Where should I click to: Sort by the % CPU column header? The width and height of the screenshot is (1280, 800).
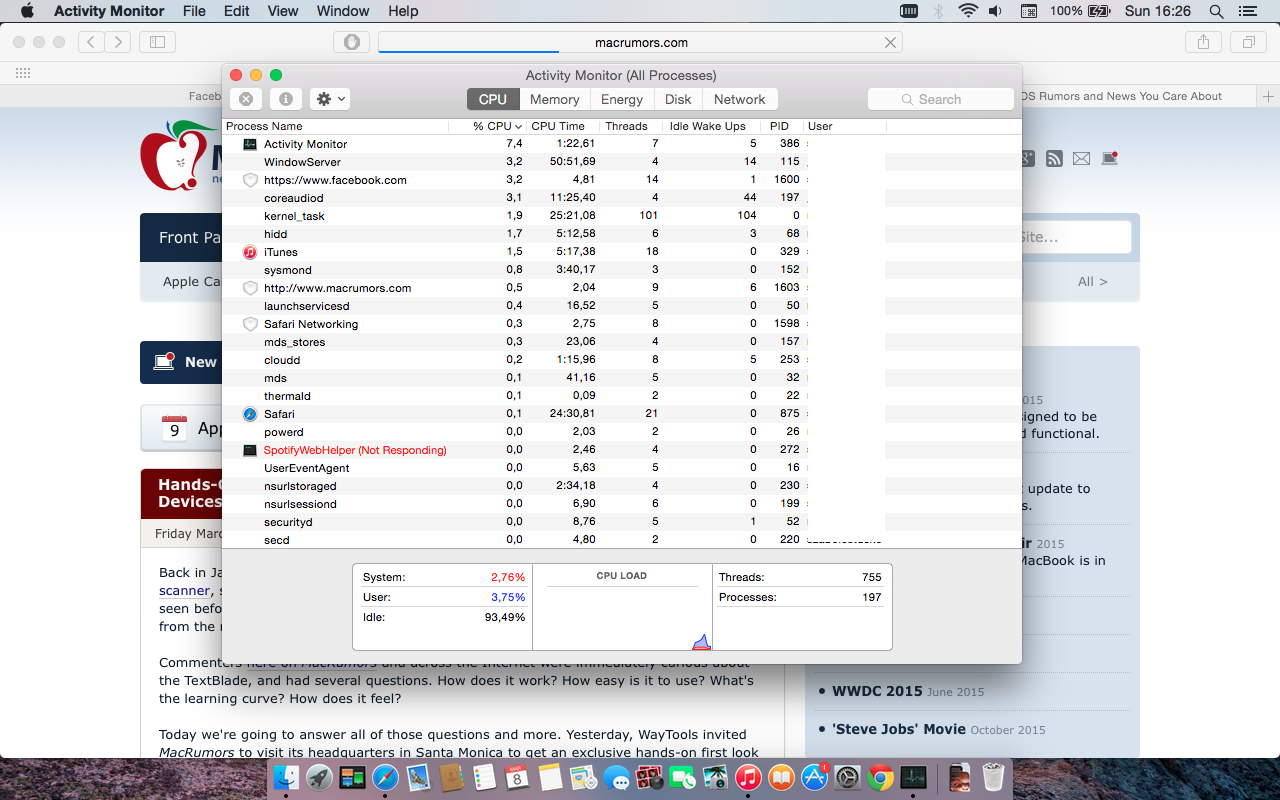[498, 126]
